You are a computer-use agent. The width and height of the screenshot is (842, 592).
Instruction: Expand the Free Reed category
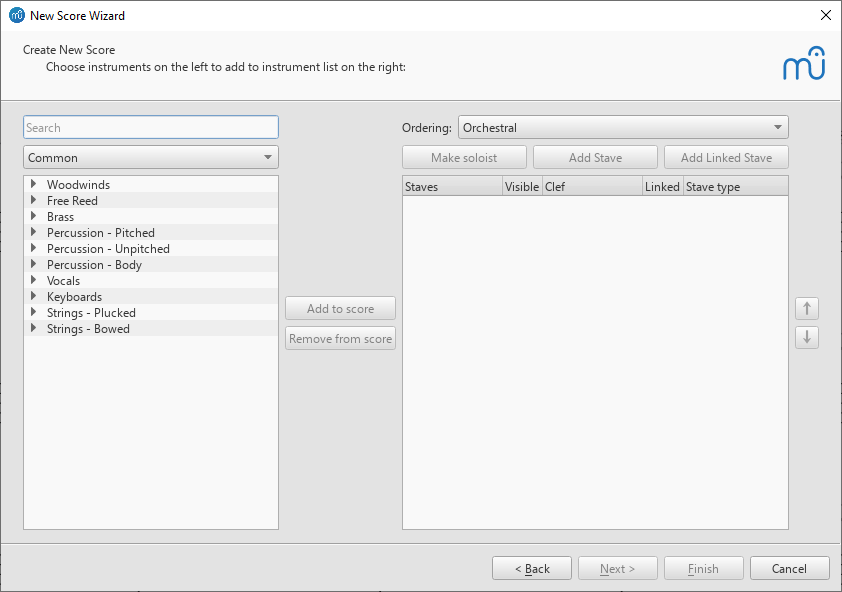click(x=33, y=200)
